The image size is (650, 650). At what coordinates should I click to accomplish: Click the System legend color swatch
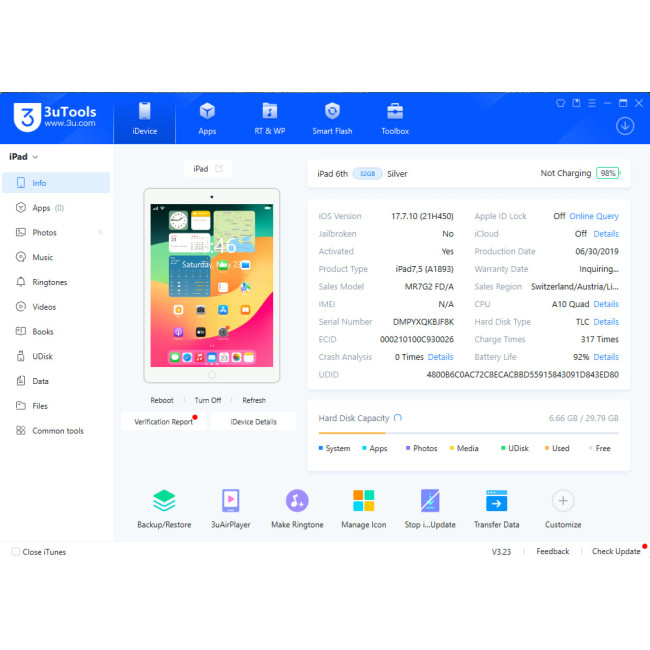[320, 448]
